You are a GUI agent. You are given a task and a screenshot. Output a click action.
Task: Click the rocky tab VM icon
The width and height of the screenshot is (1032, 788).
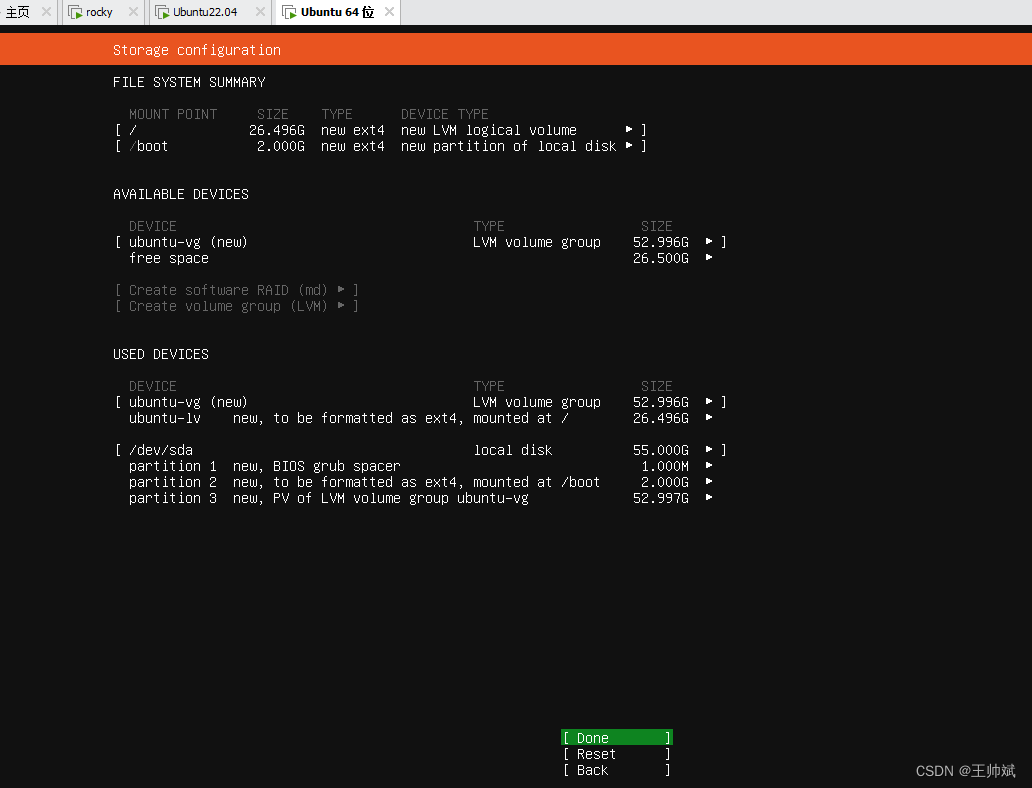(x=76, y=12)
